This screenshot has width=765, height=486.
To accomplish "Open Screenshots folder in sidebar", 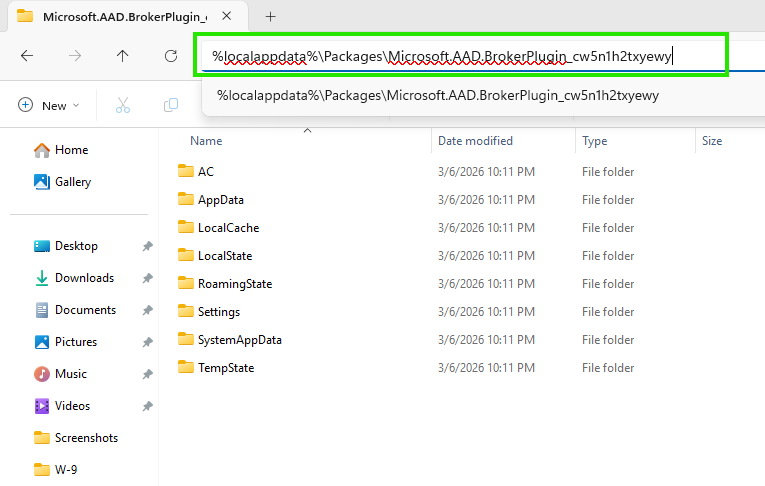I will [76, 438].
